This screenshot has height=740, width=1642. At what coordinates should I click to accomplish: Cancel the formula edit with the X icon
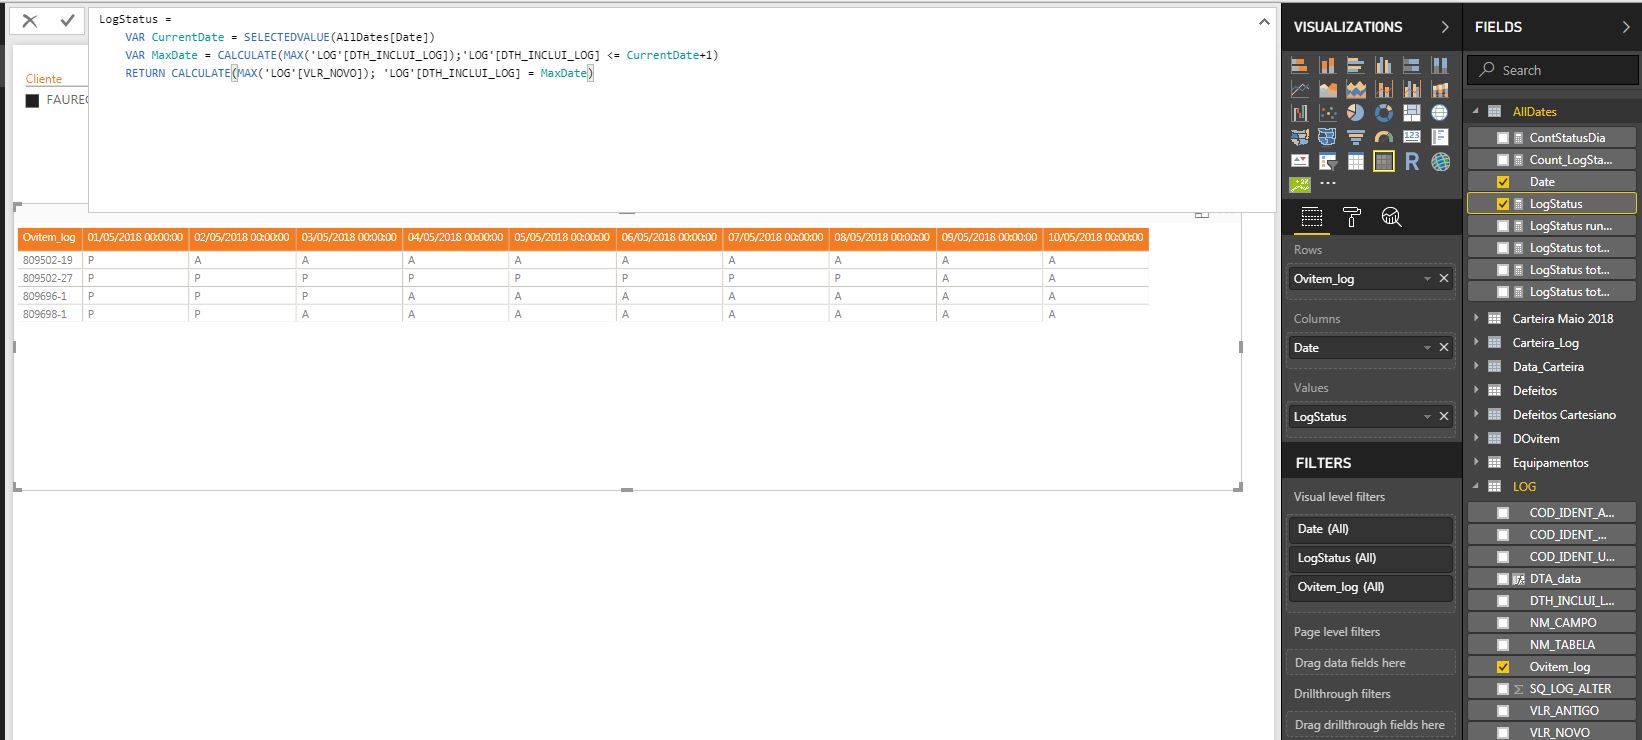tap(30, 20)
